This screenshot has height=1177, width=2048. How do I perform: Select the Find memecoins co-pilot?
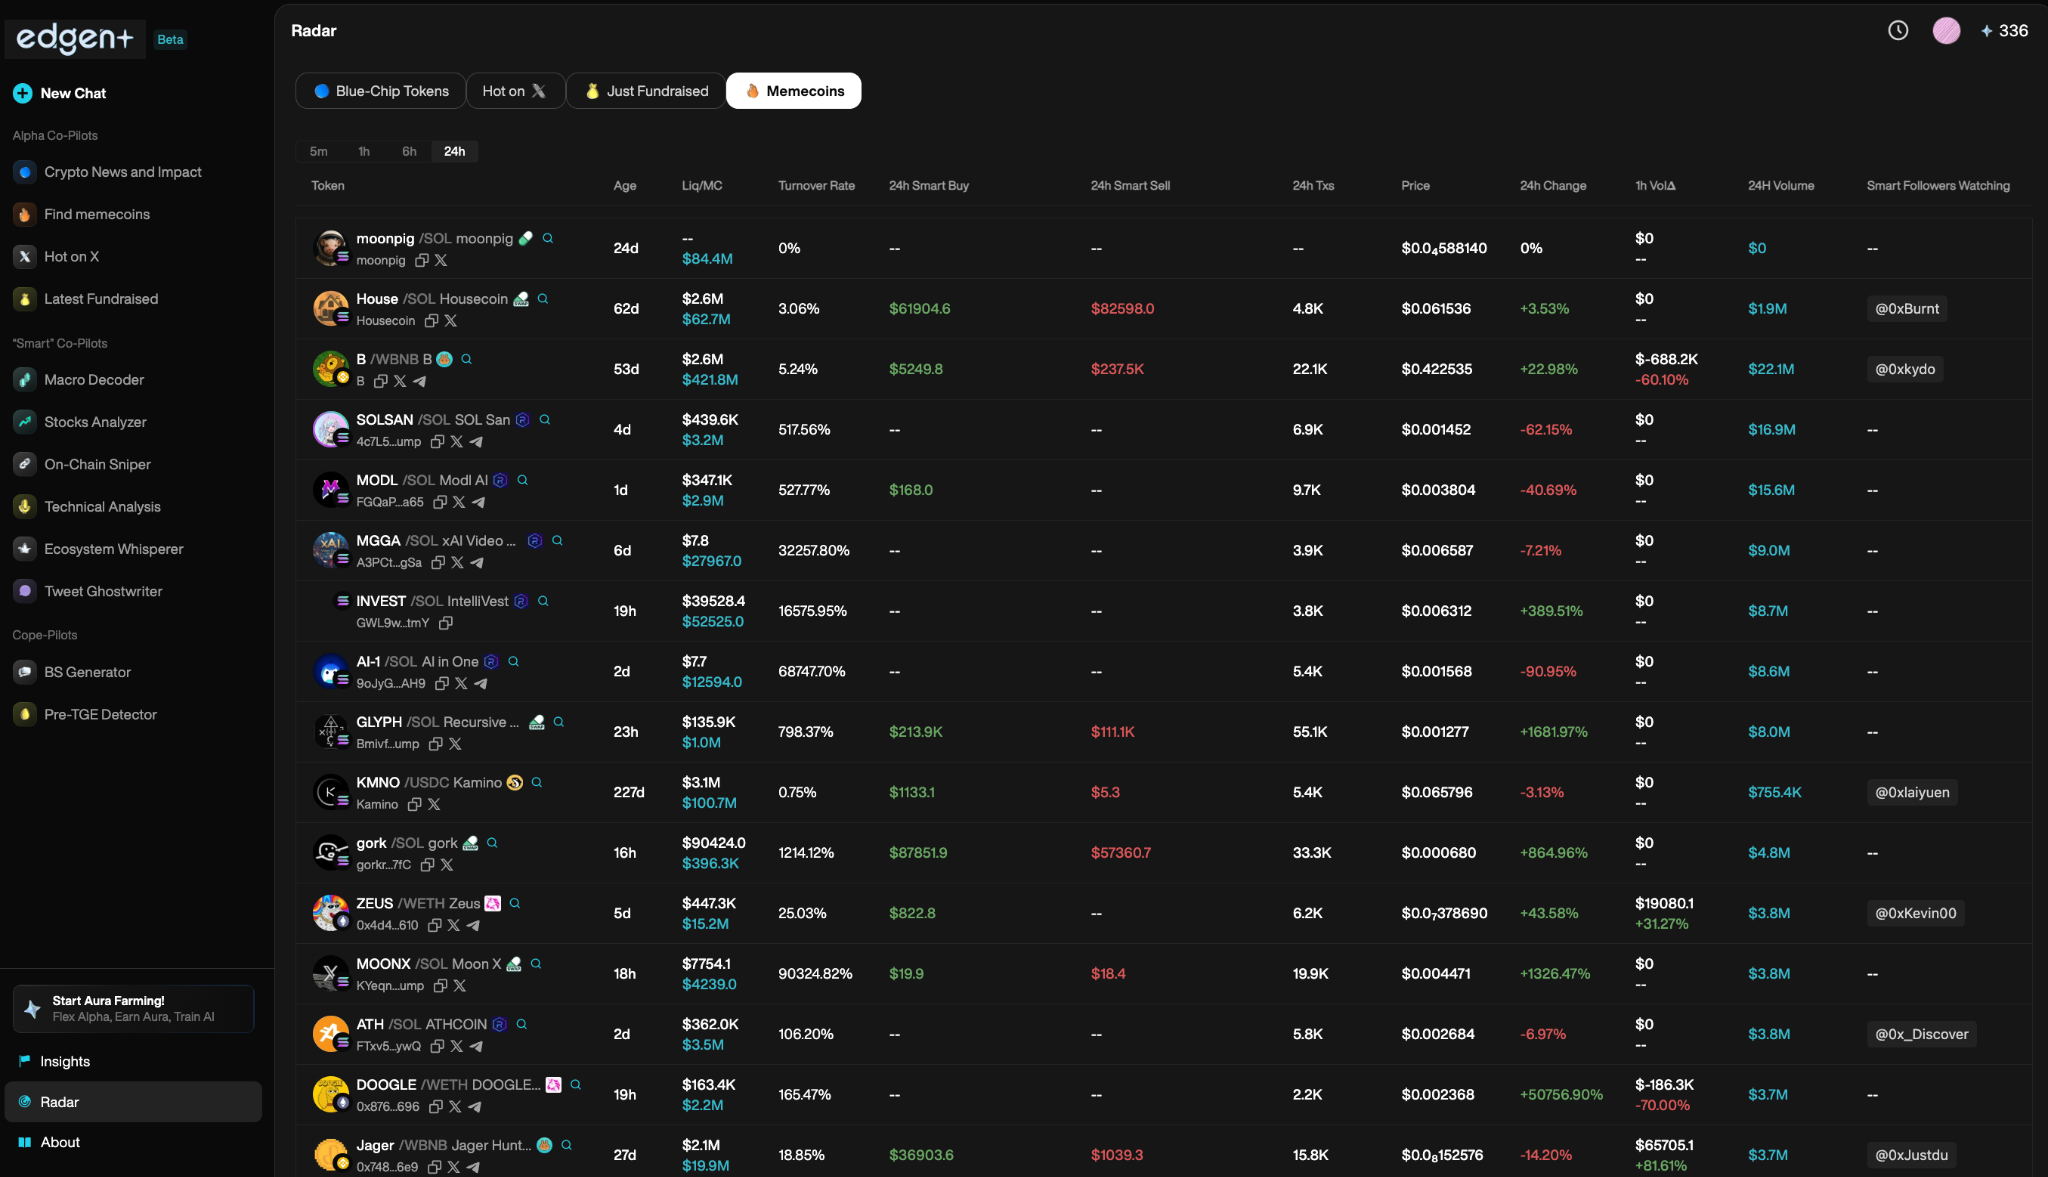(x=96, y=214)
